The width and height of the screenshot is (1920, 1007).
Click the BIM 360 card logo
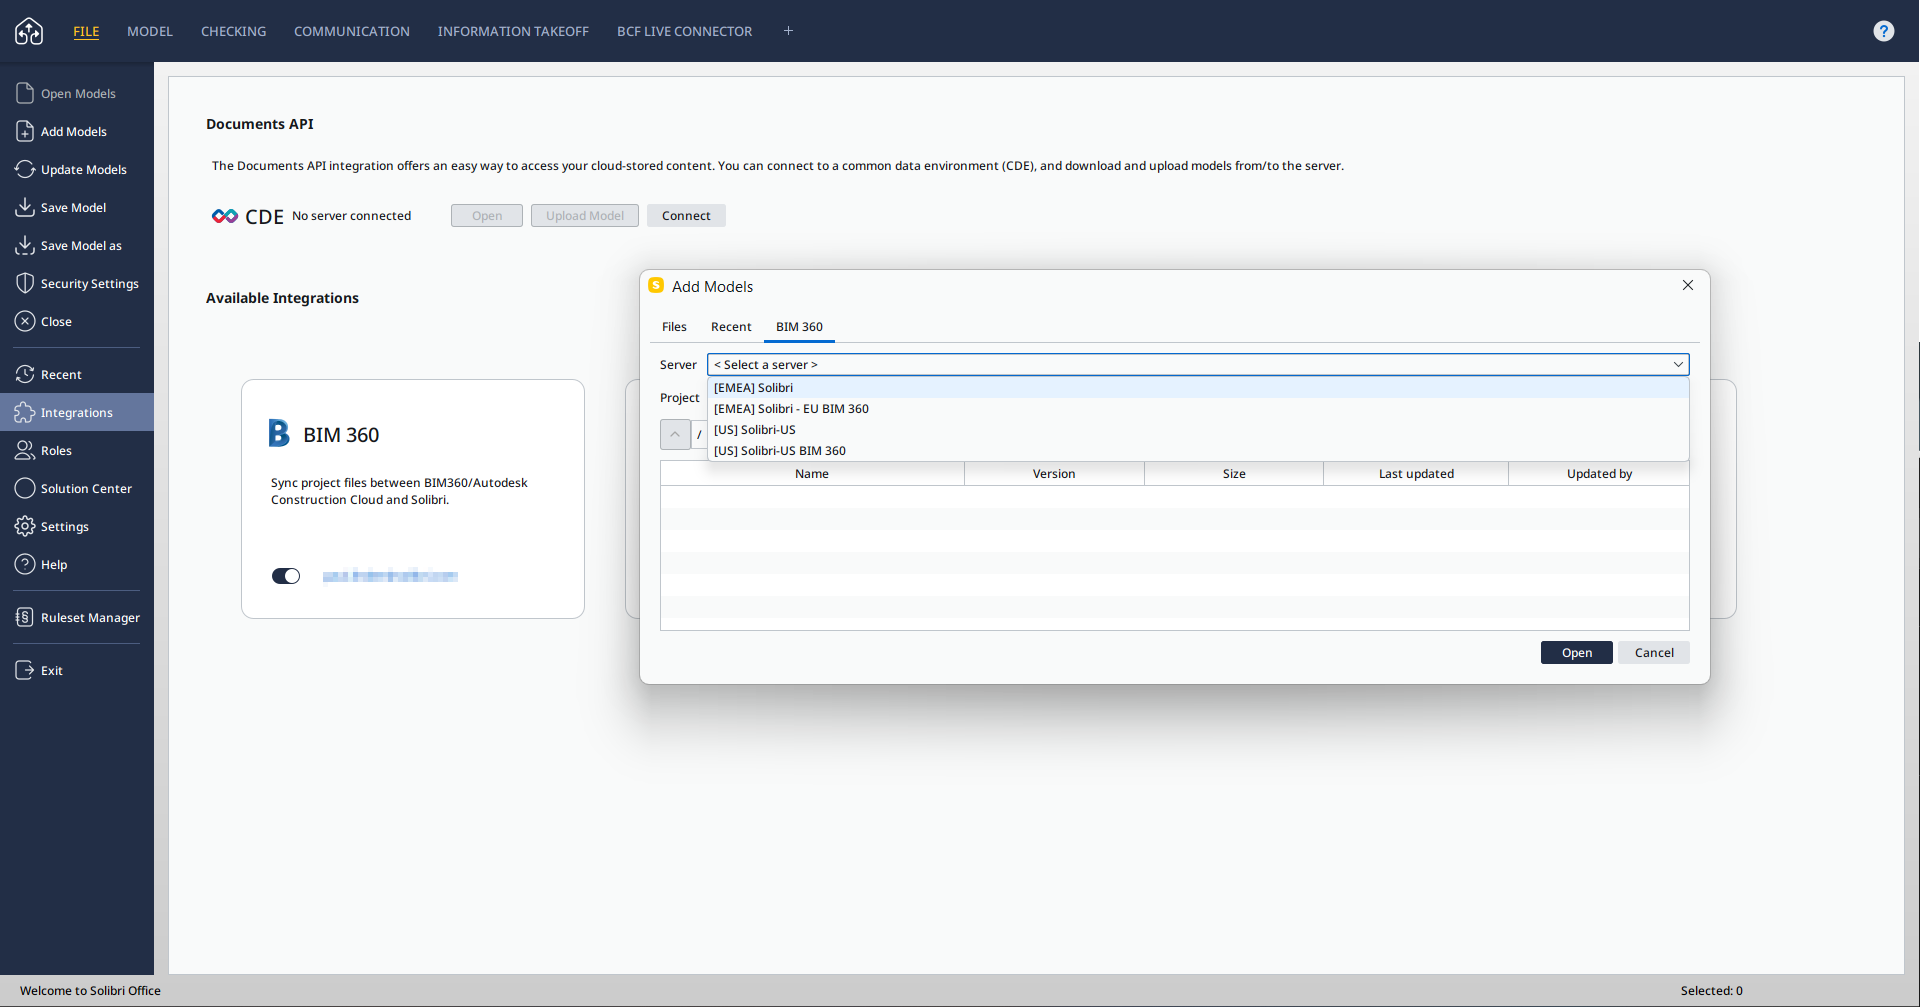[x=279, y=433]
